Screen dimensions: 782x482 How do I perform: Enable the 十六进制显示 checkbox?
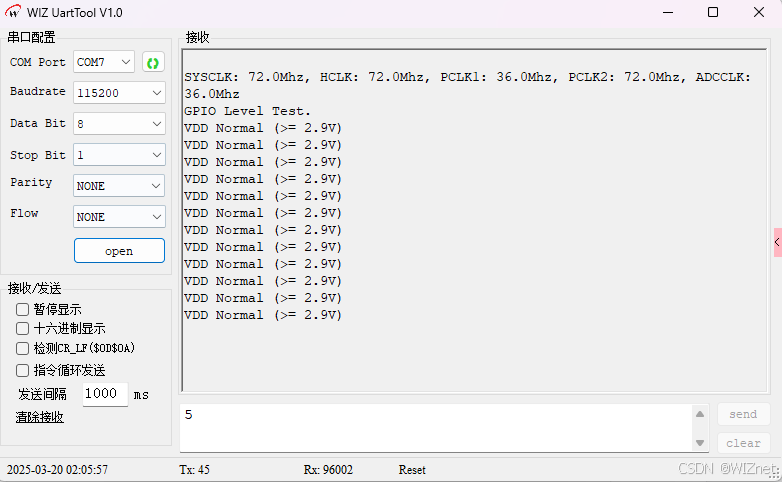pos(22,328)
